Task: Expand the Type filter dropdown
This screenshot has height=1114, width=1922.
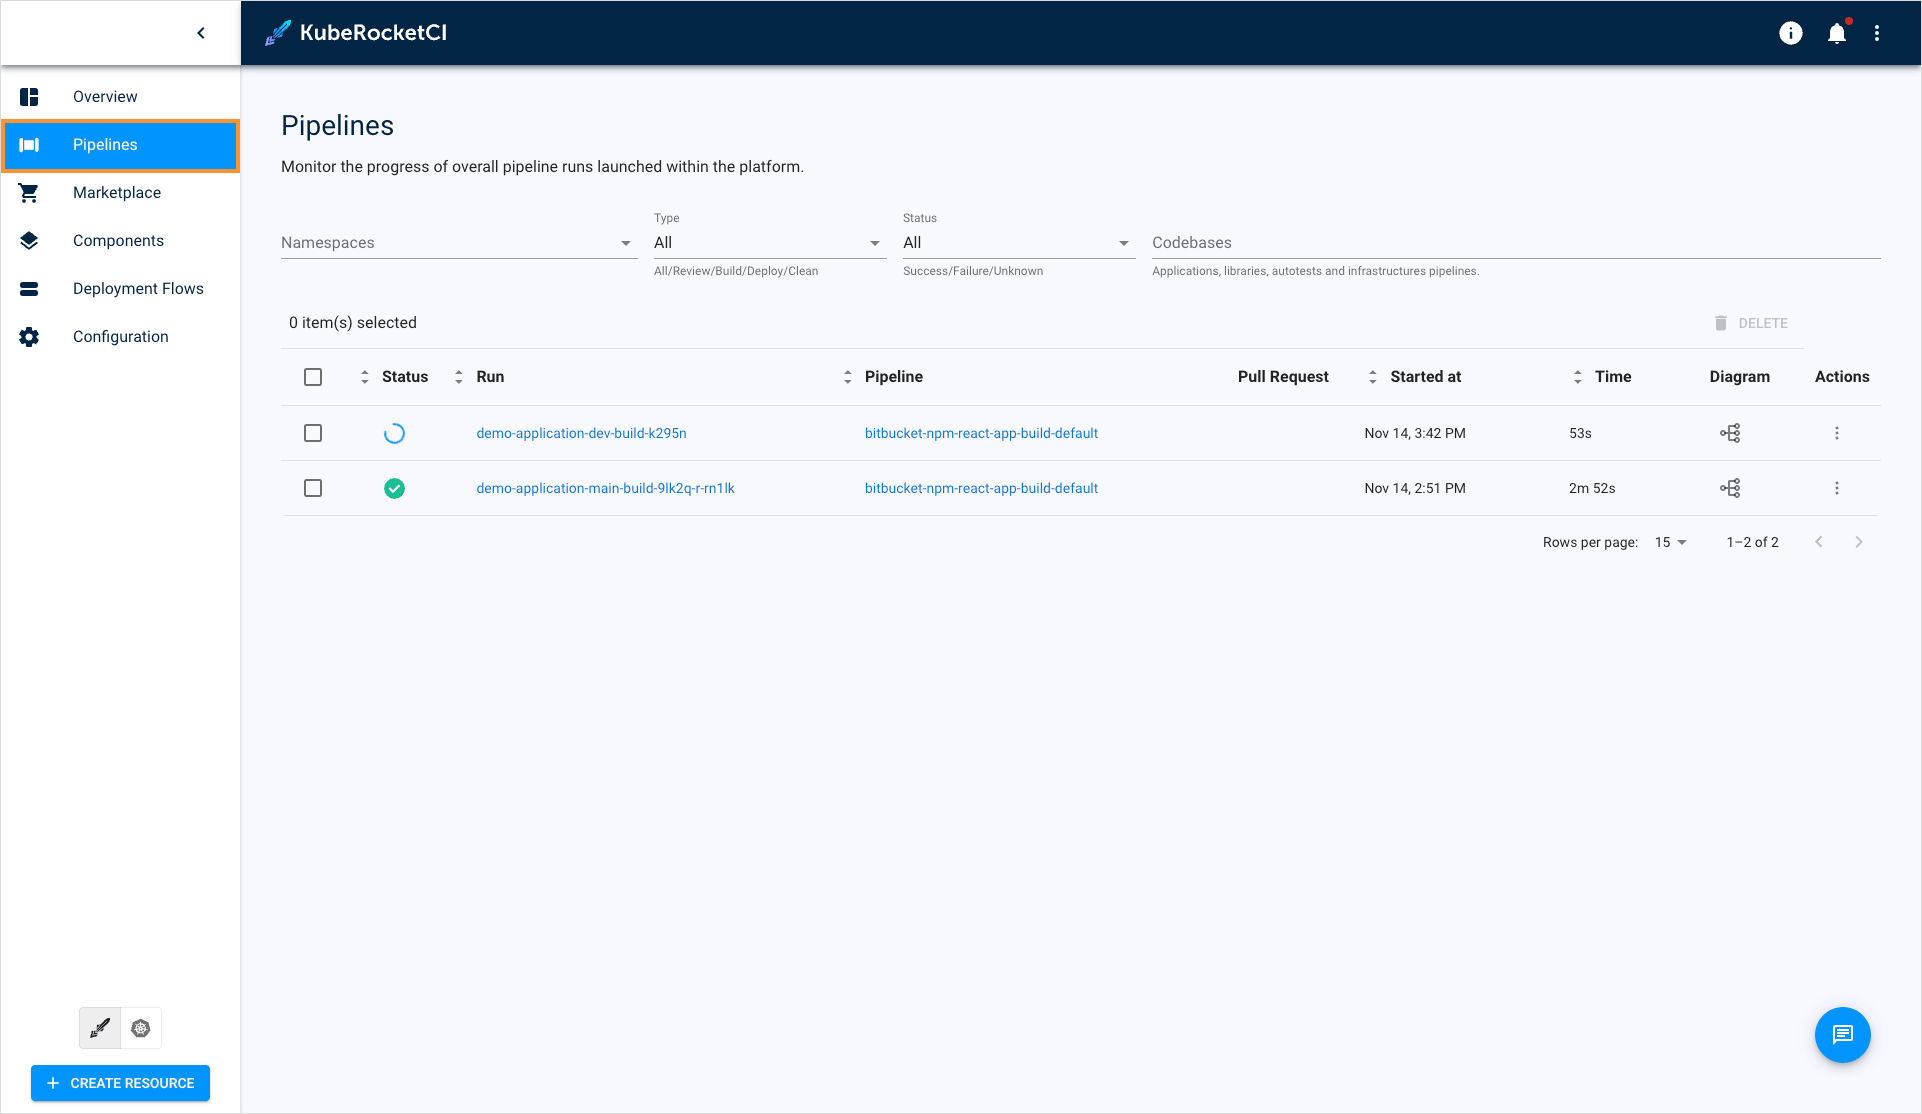Action: click(875, 243)
